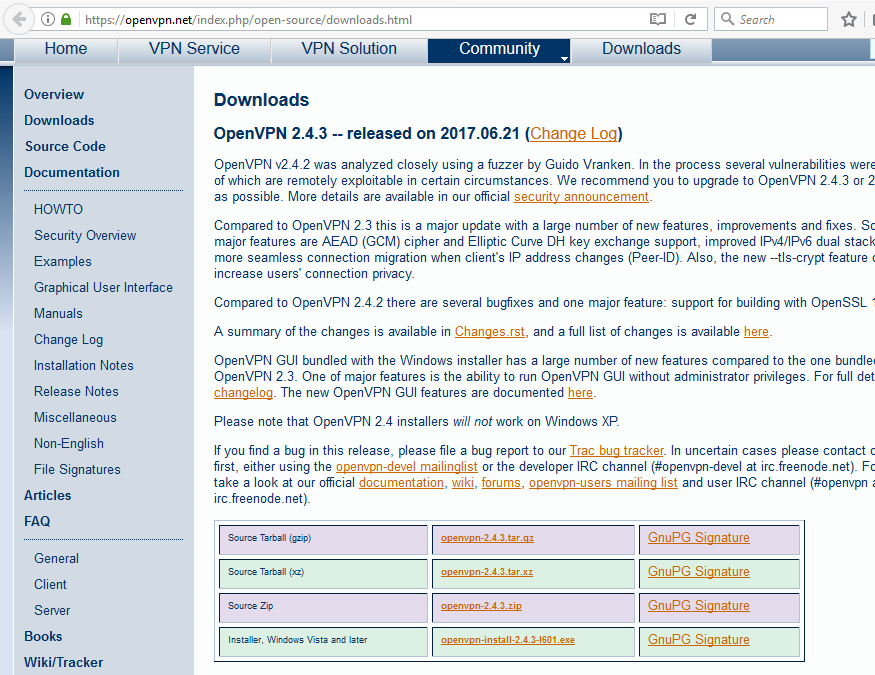The width and height of the screenshot is (875, 675).
Task: Open the Home navigation tab
Action: tap(66, 49)
